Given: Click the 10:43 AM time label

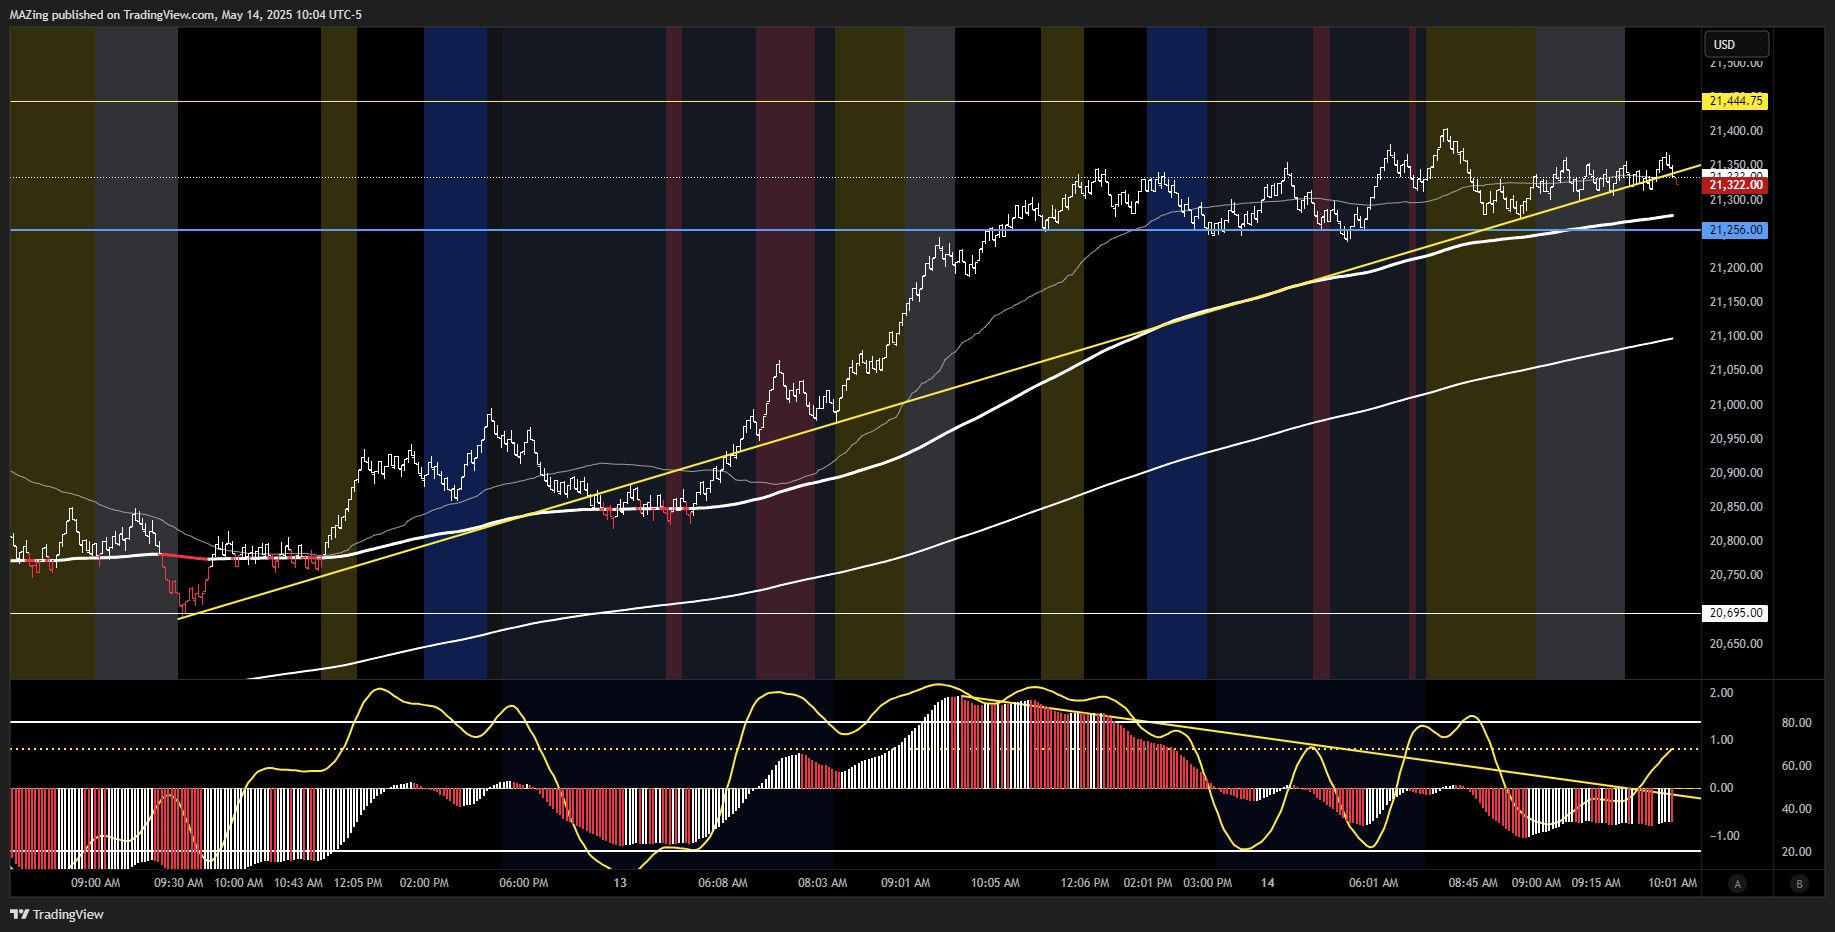Looking at the screenshot, I should tap(298, 883).
